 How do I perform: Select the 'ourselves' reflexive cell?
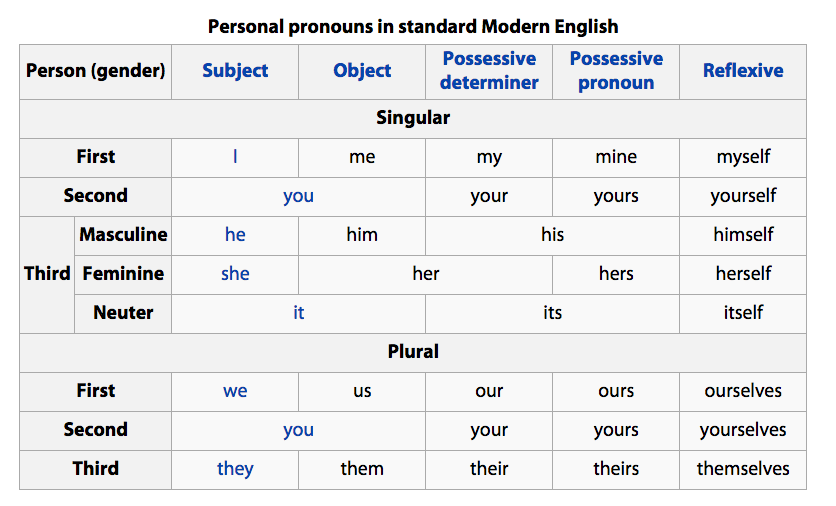pos(743,391)
